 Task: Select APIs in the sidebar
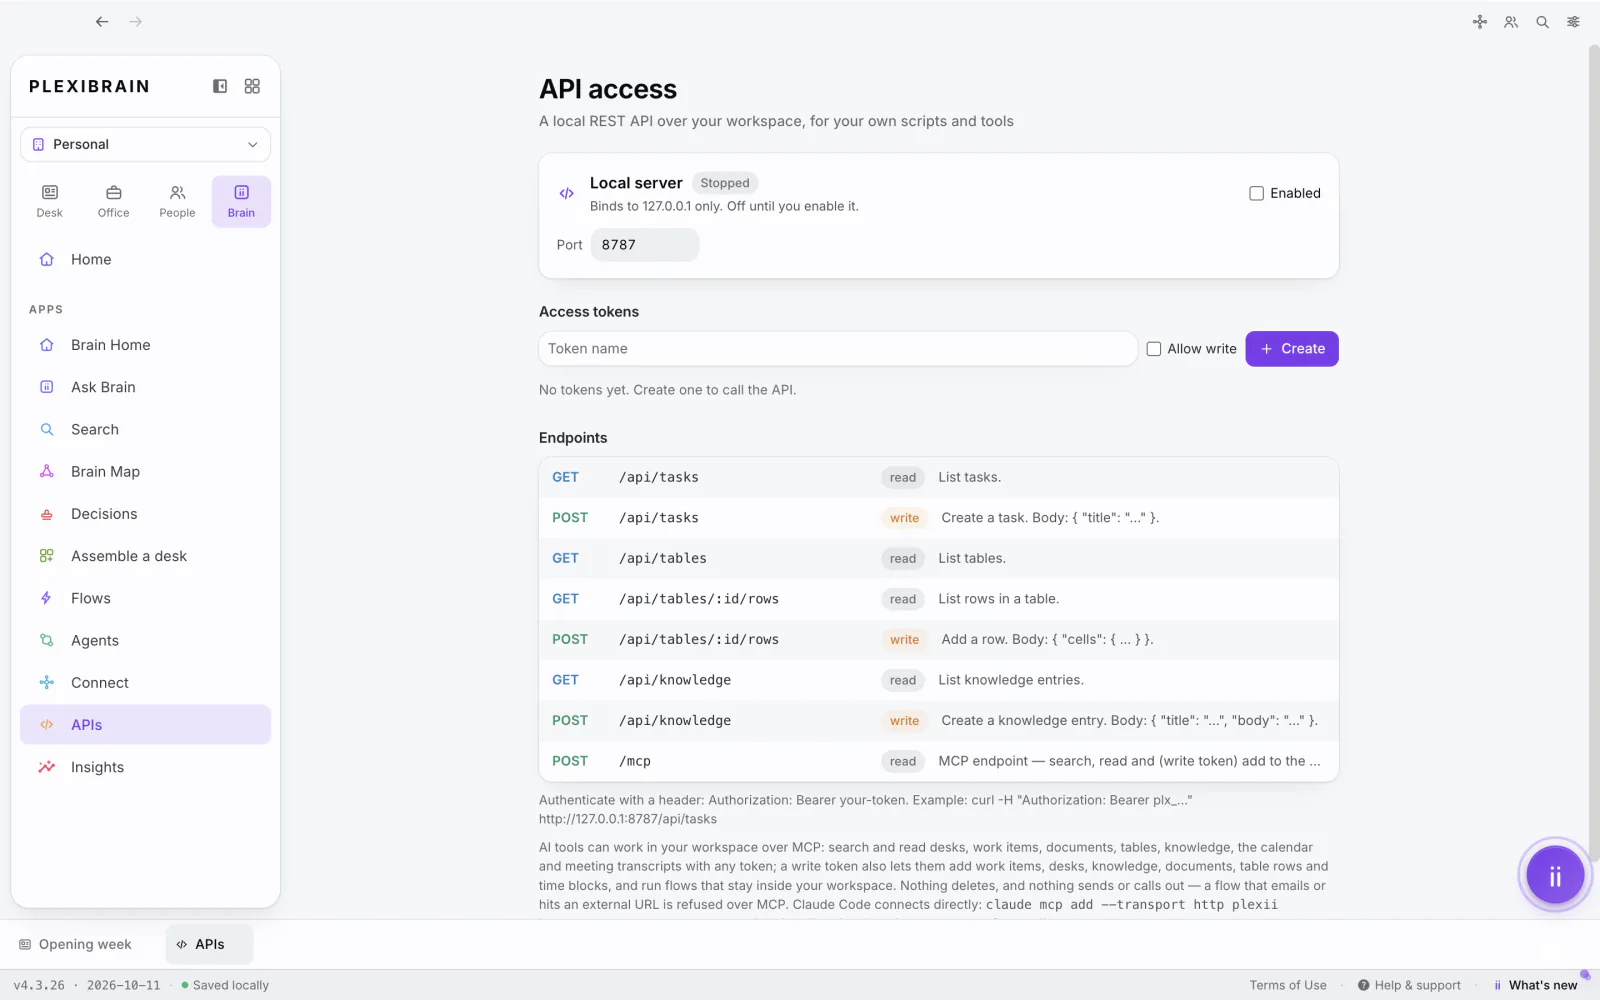click(x=145, y=725)
